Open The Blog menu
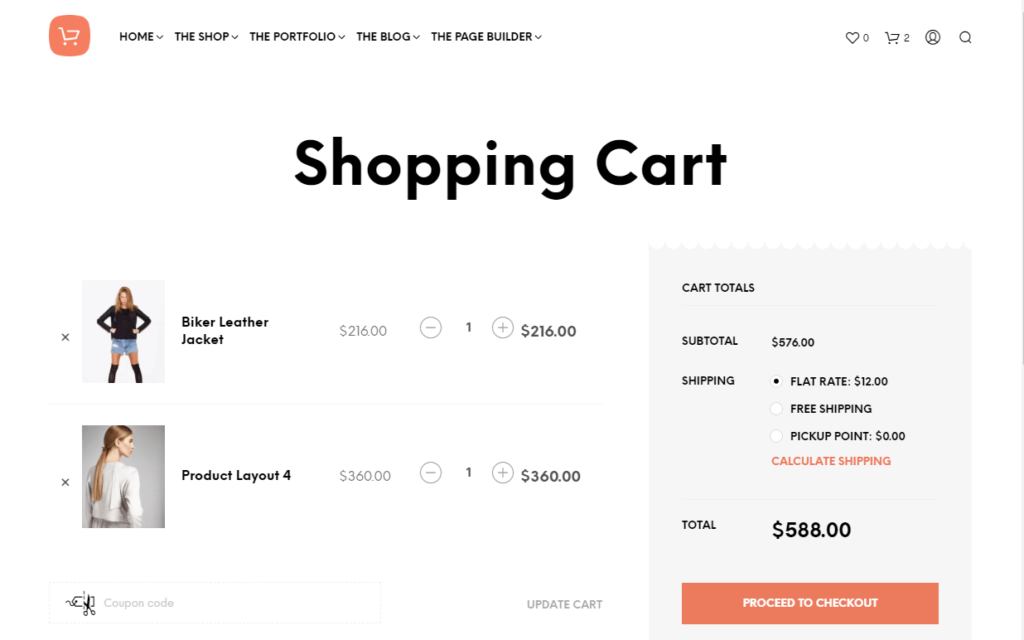The image size is (1024, 640). [388, 37]
